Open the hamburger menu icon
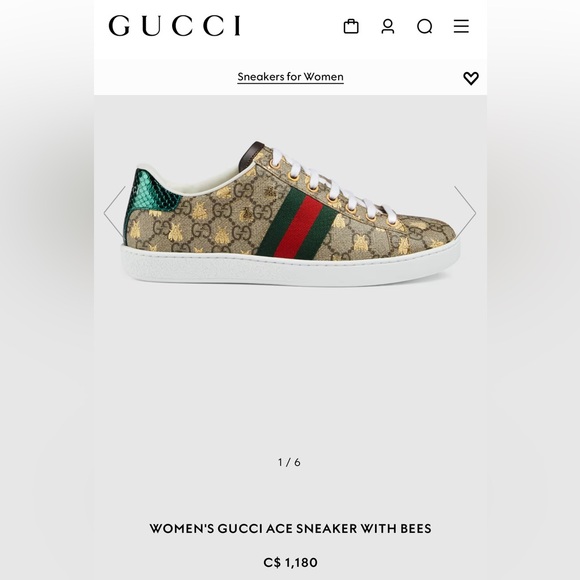The width and height of the screenshot is (580, 580). 461,26
